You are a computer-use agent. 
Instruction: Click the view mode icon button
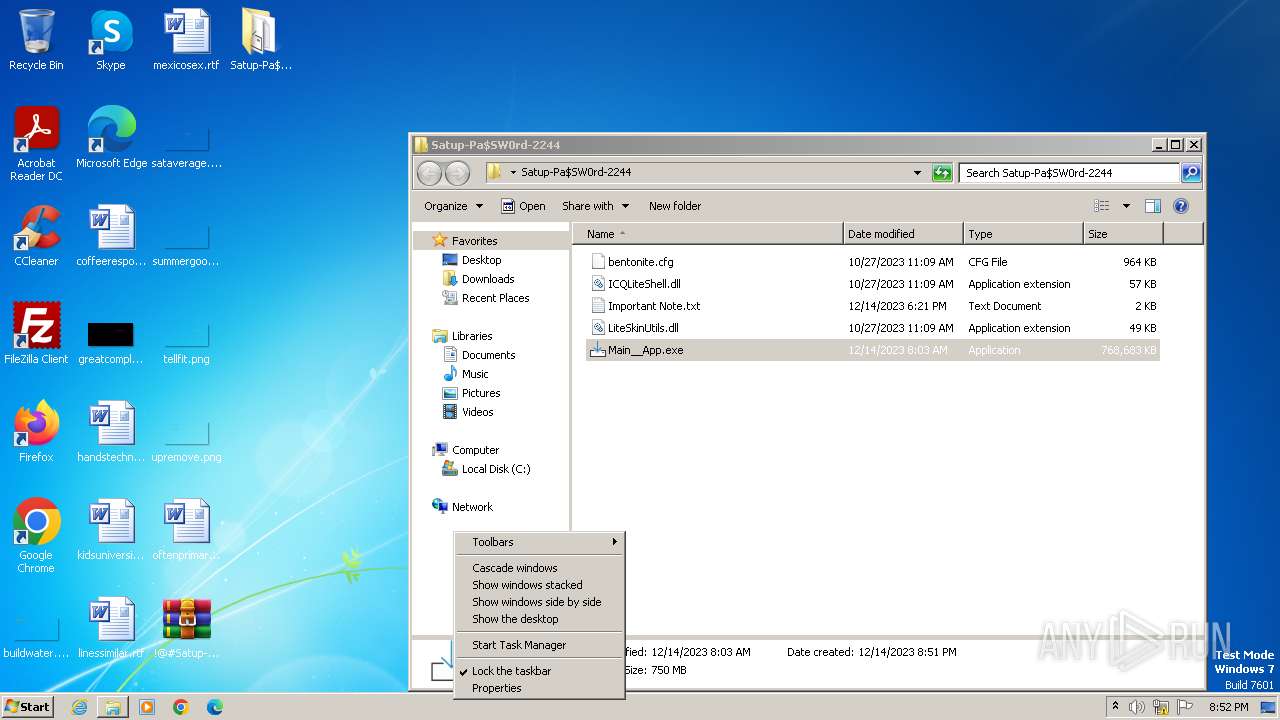point(1102,206)
